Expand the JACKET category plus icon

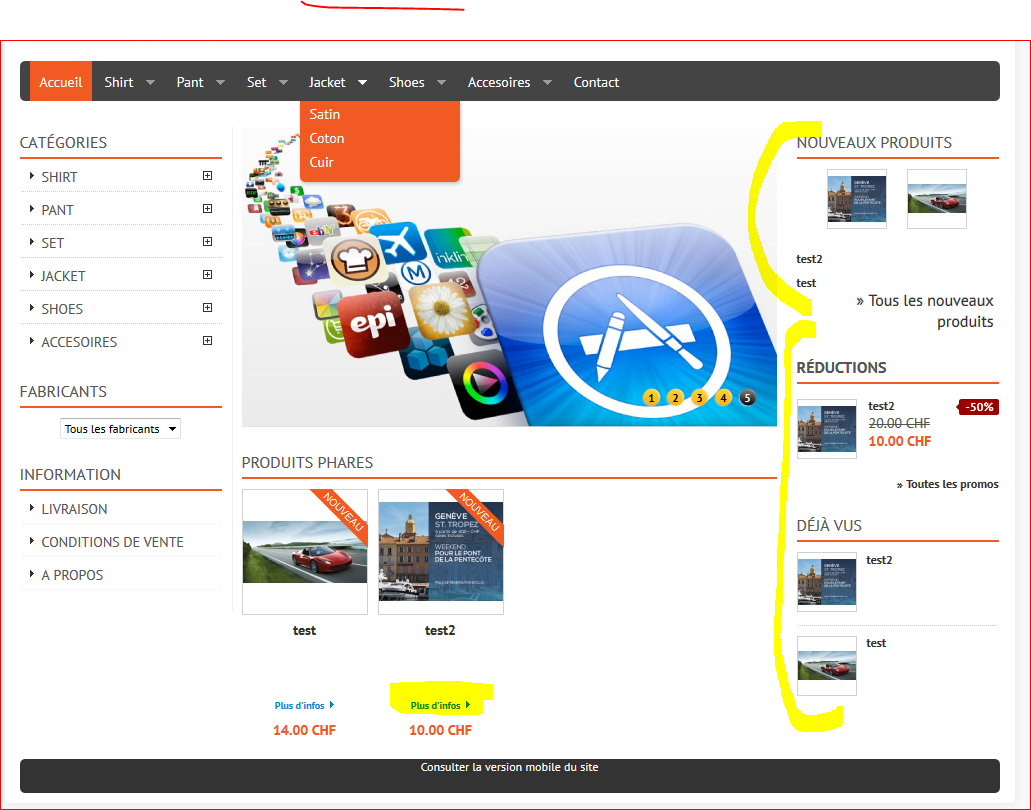(x=207, y=274)
